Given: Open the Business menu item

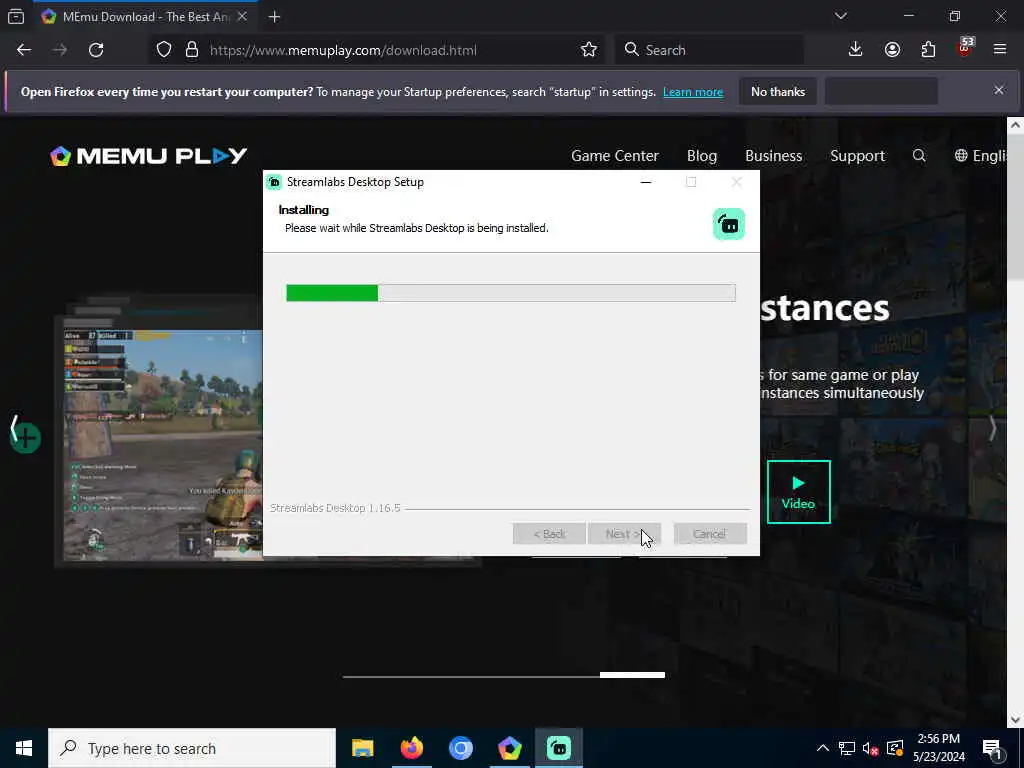Looking at the screenshot, I should coord(773,156).
